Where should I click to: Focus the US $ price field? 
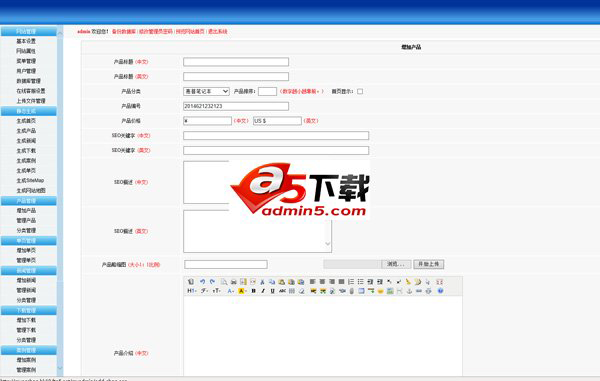[x=277, y=121]
